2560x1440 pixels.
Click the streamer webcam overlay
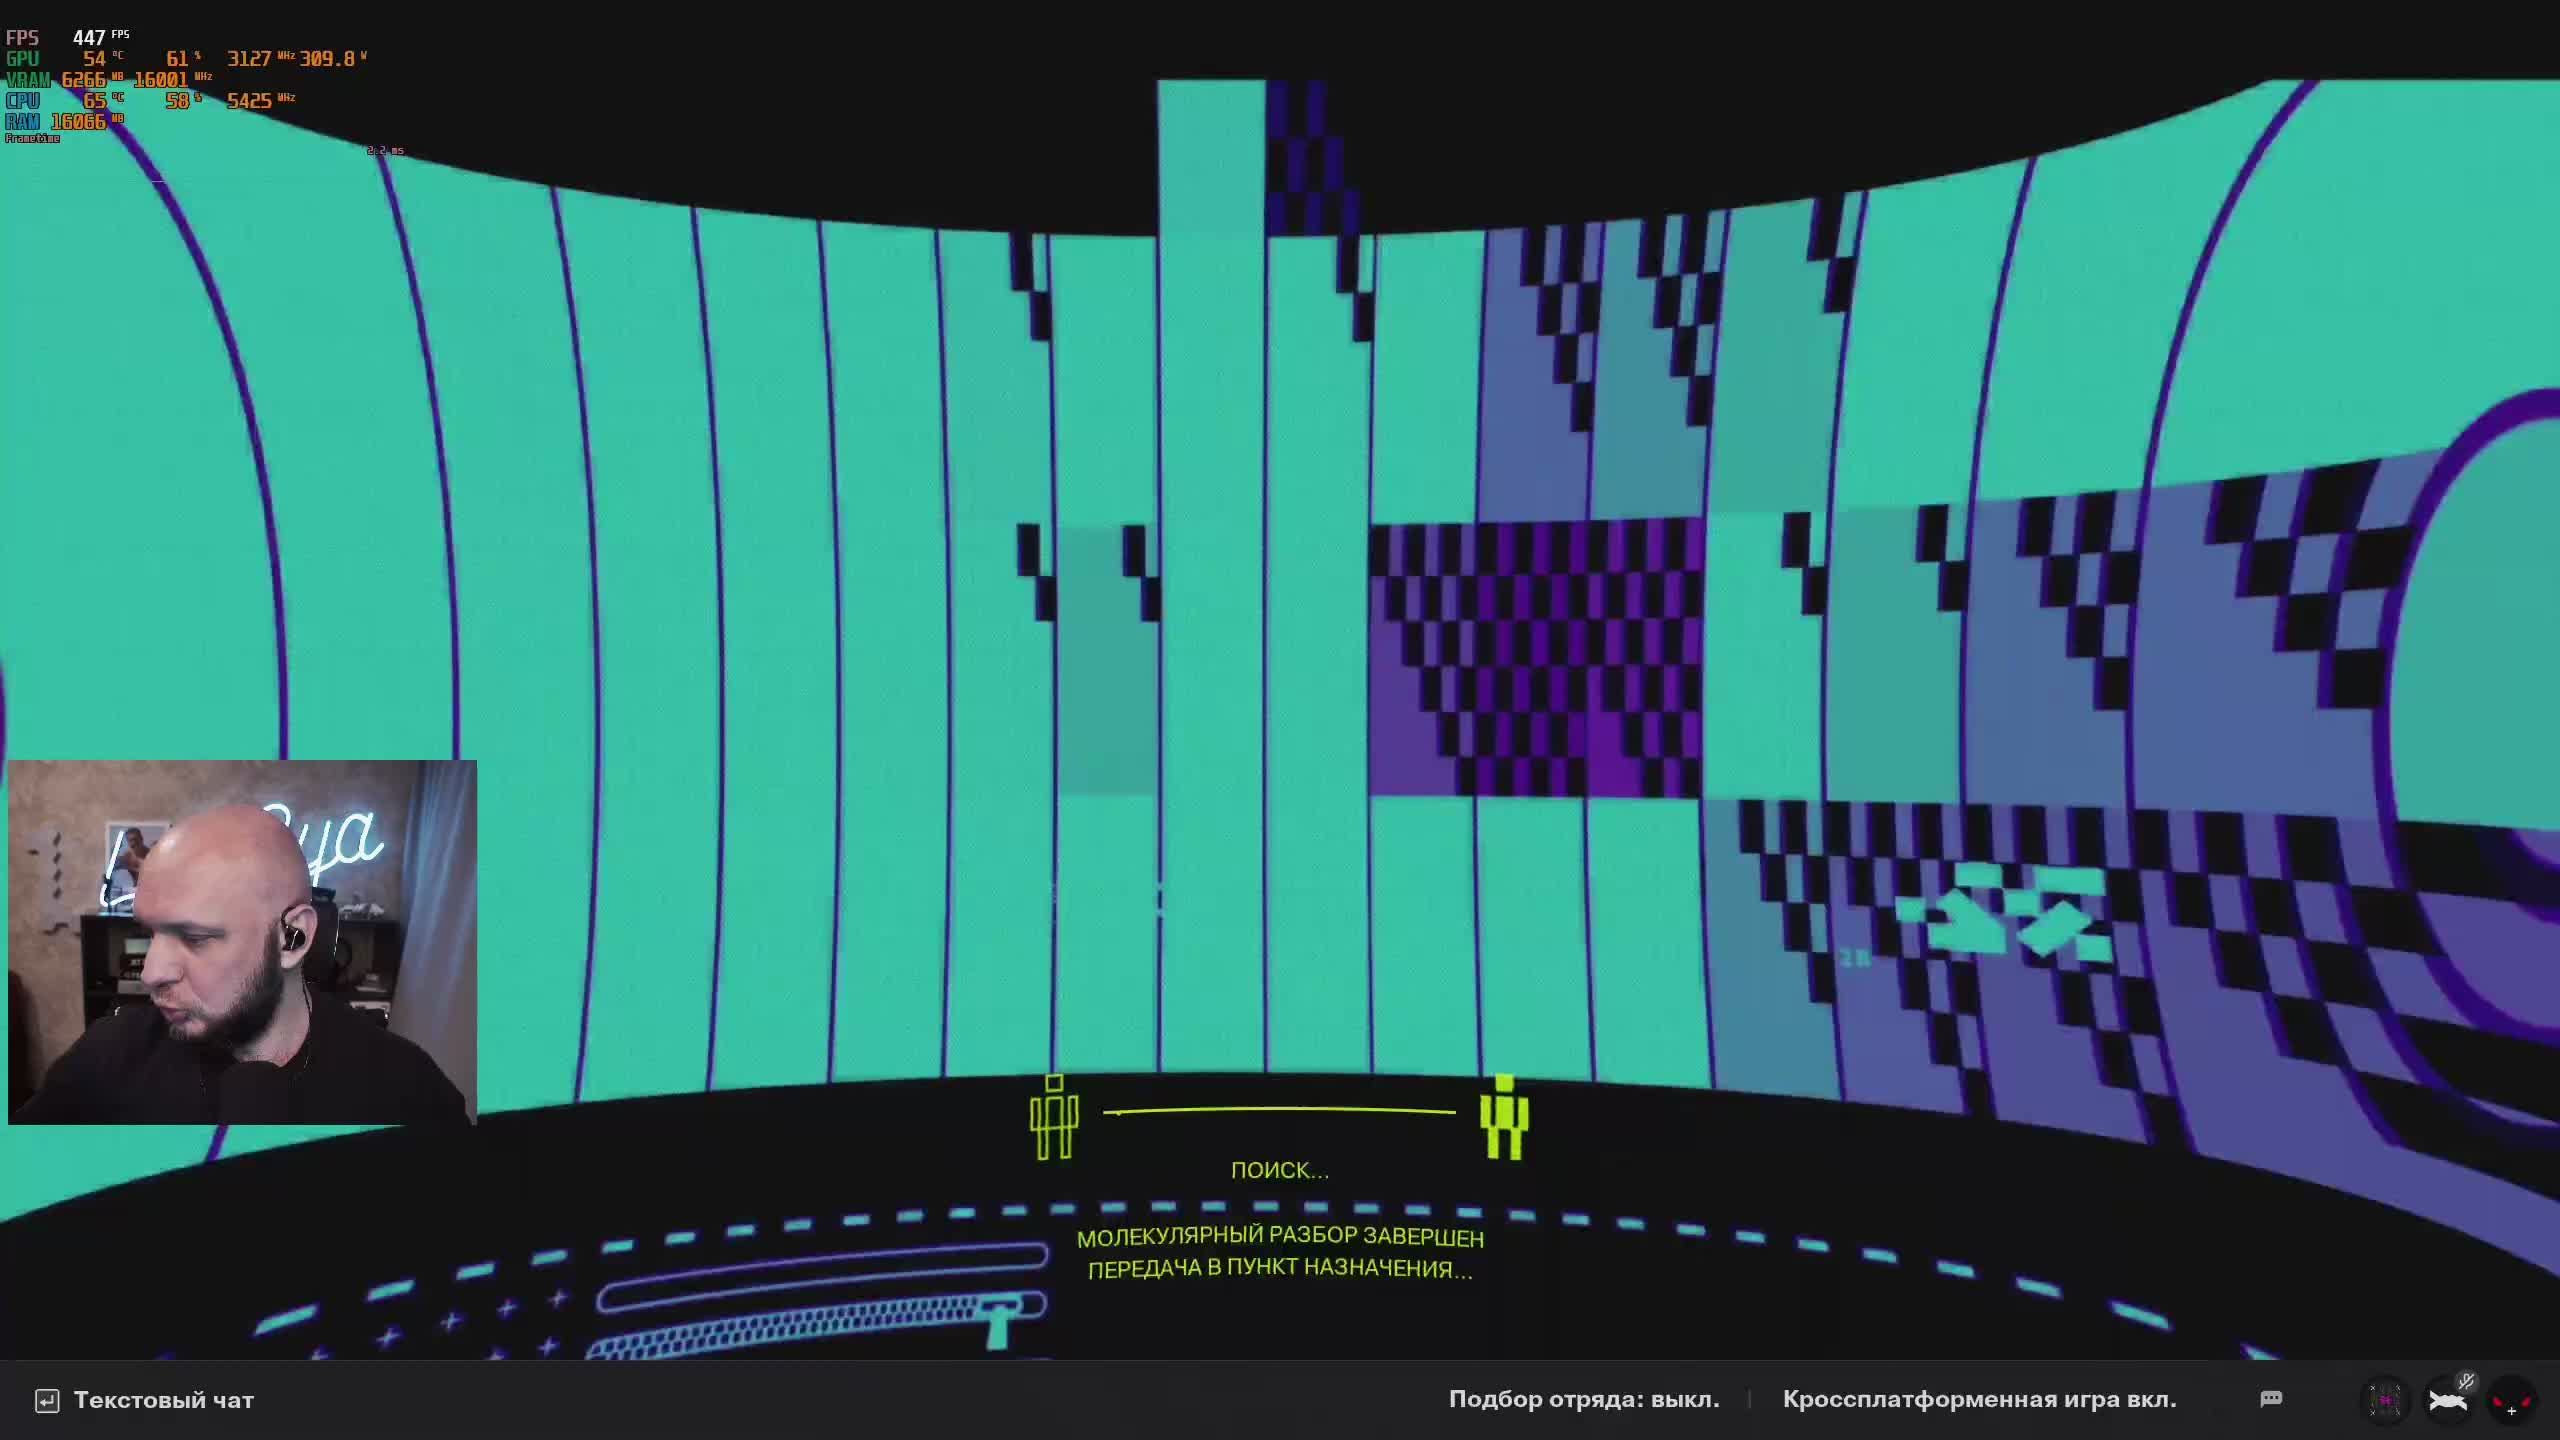click(242, 942)
